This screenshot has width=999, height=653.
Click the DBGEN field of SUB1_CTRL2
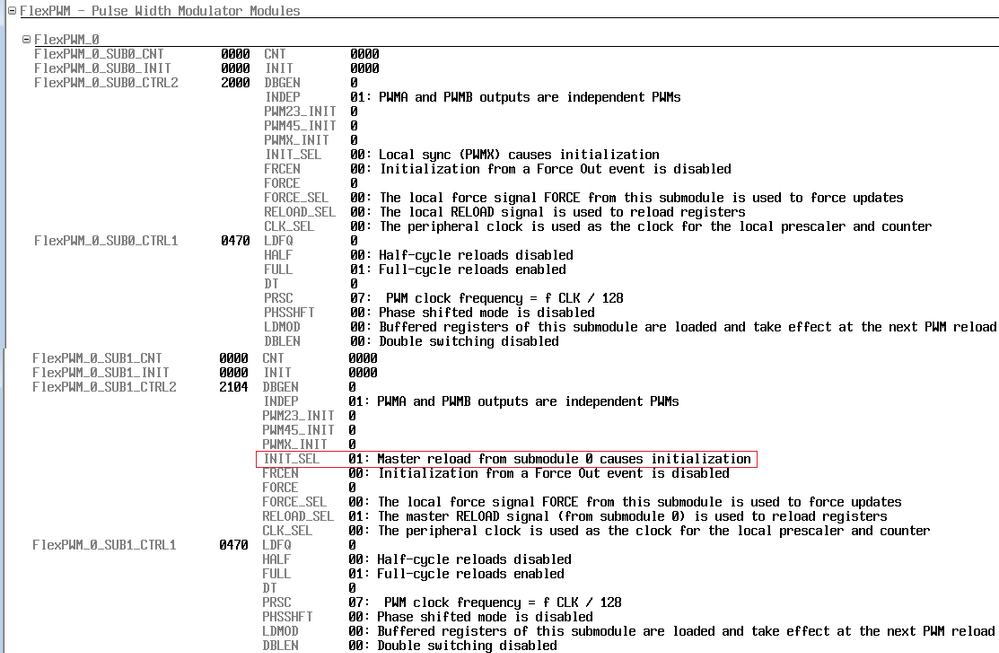pos(280,387)
